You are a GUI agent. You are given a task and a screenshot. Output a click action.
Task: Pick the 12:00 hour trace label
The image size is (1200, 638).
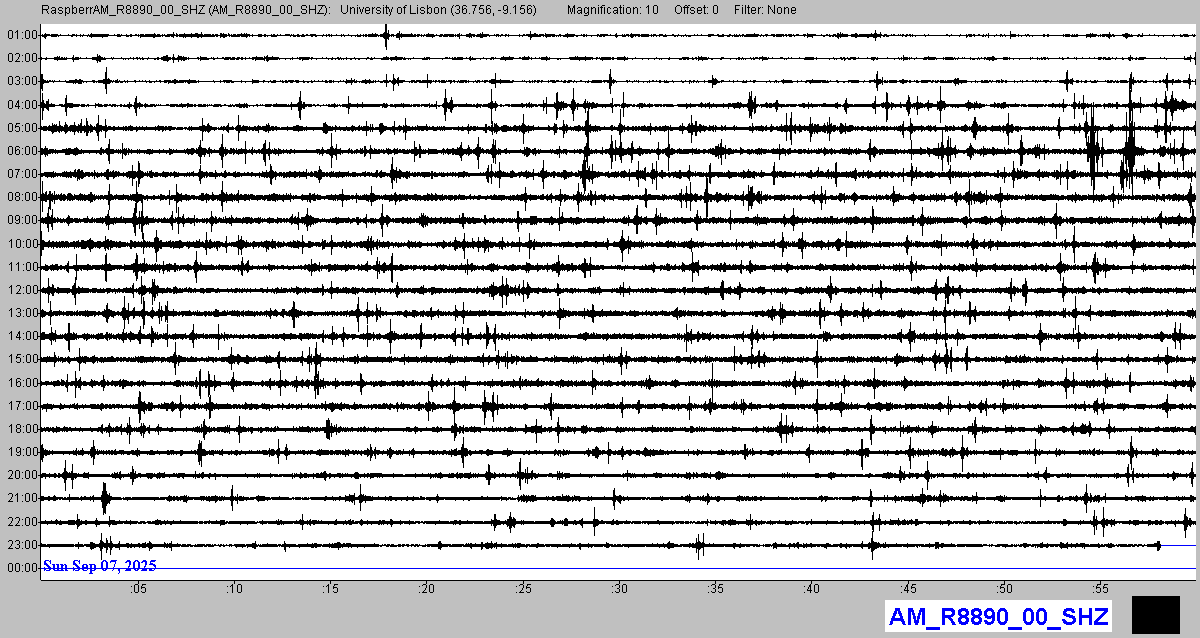point(21,290)
